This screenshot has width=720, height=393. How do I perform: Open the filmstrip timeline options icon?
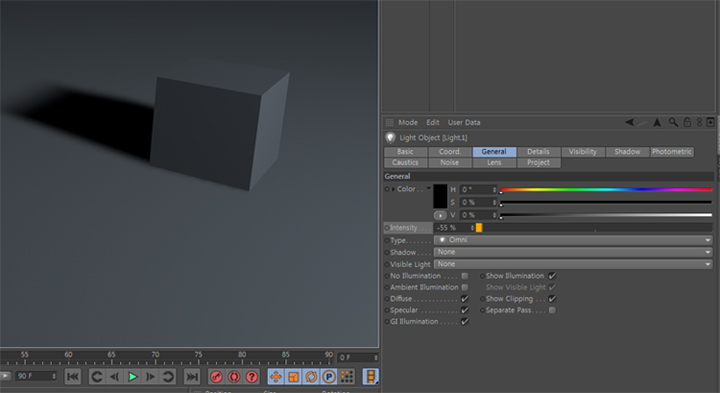click(371, 377)
